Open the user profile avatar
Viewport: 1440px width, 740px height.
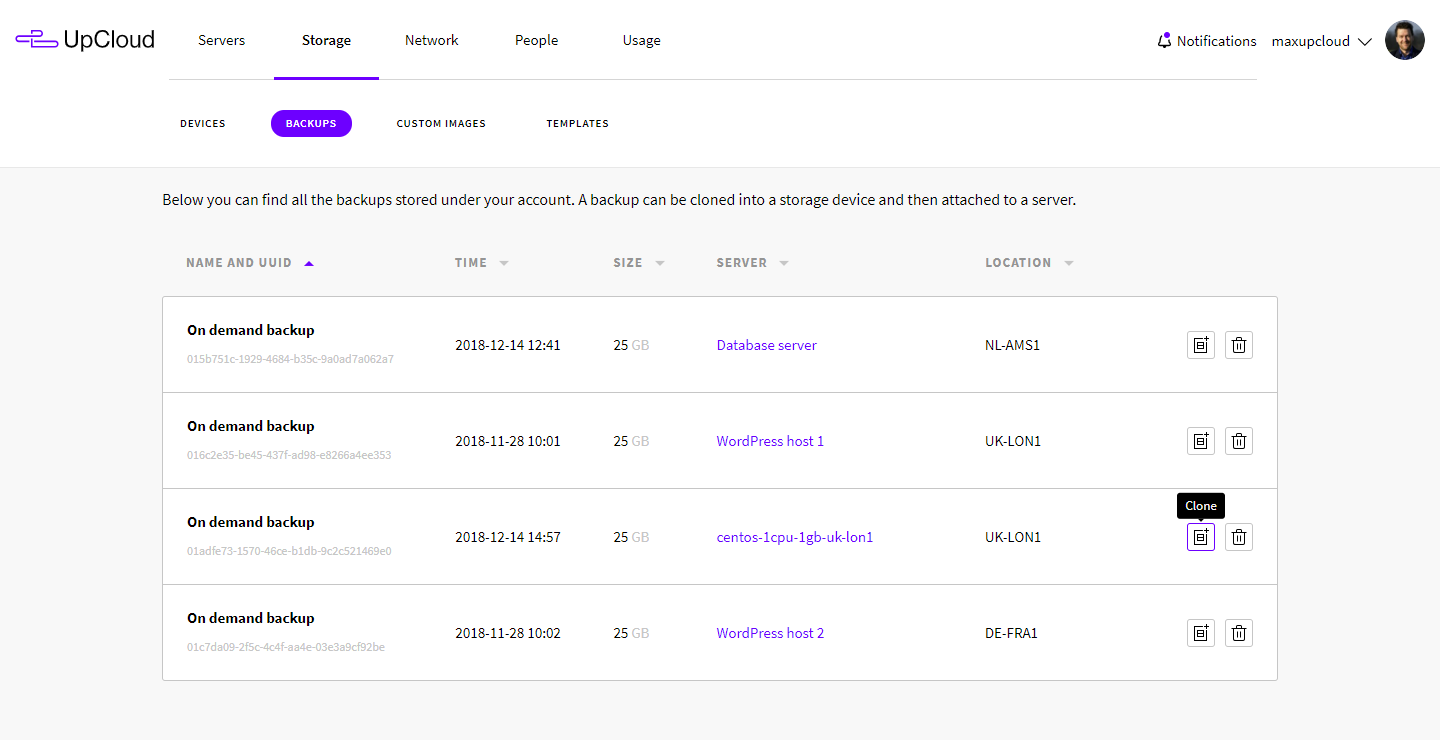point(1404,40)
